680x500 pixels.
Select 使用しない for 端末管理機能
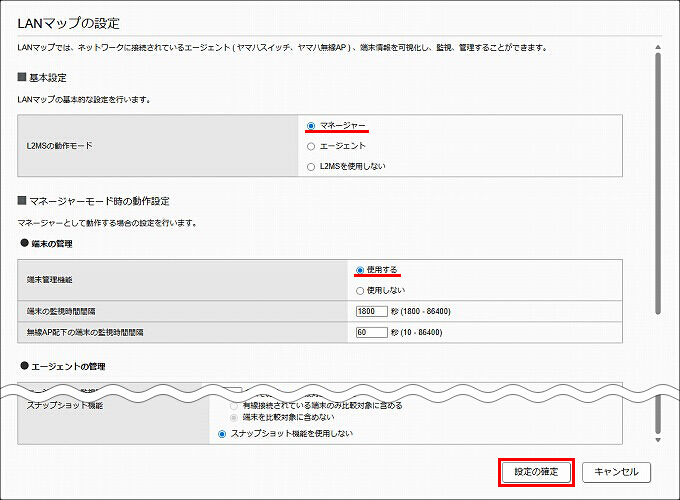pos(360,291)
